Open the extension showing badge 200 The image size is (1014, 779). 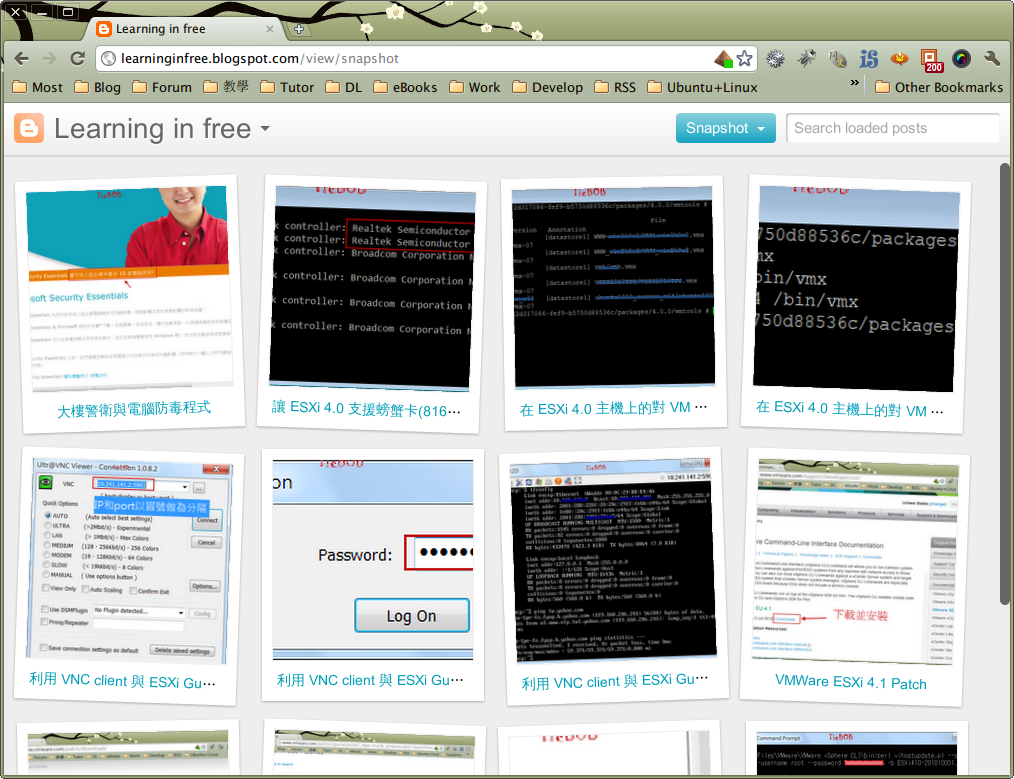pyautogui.click(x=931, y=60)
